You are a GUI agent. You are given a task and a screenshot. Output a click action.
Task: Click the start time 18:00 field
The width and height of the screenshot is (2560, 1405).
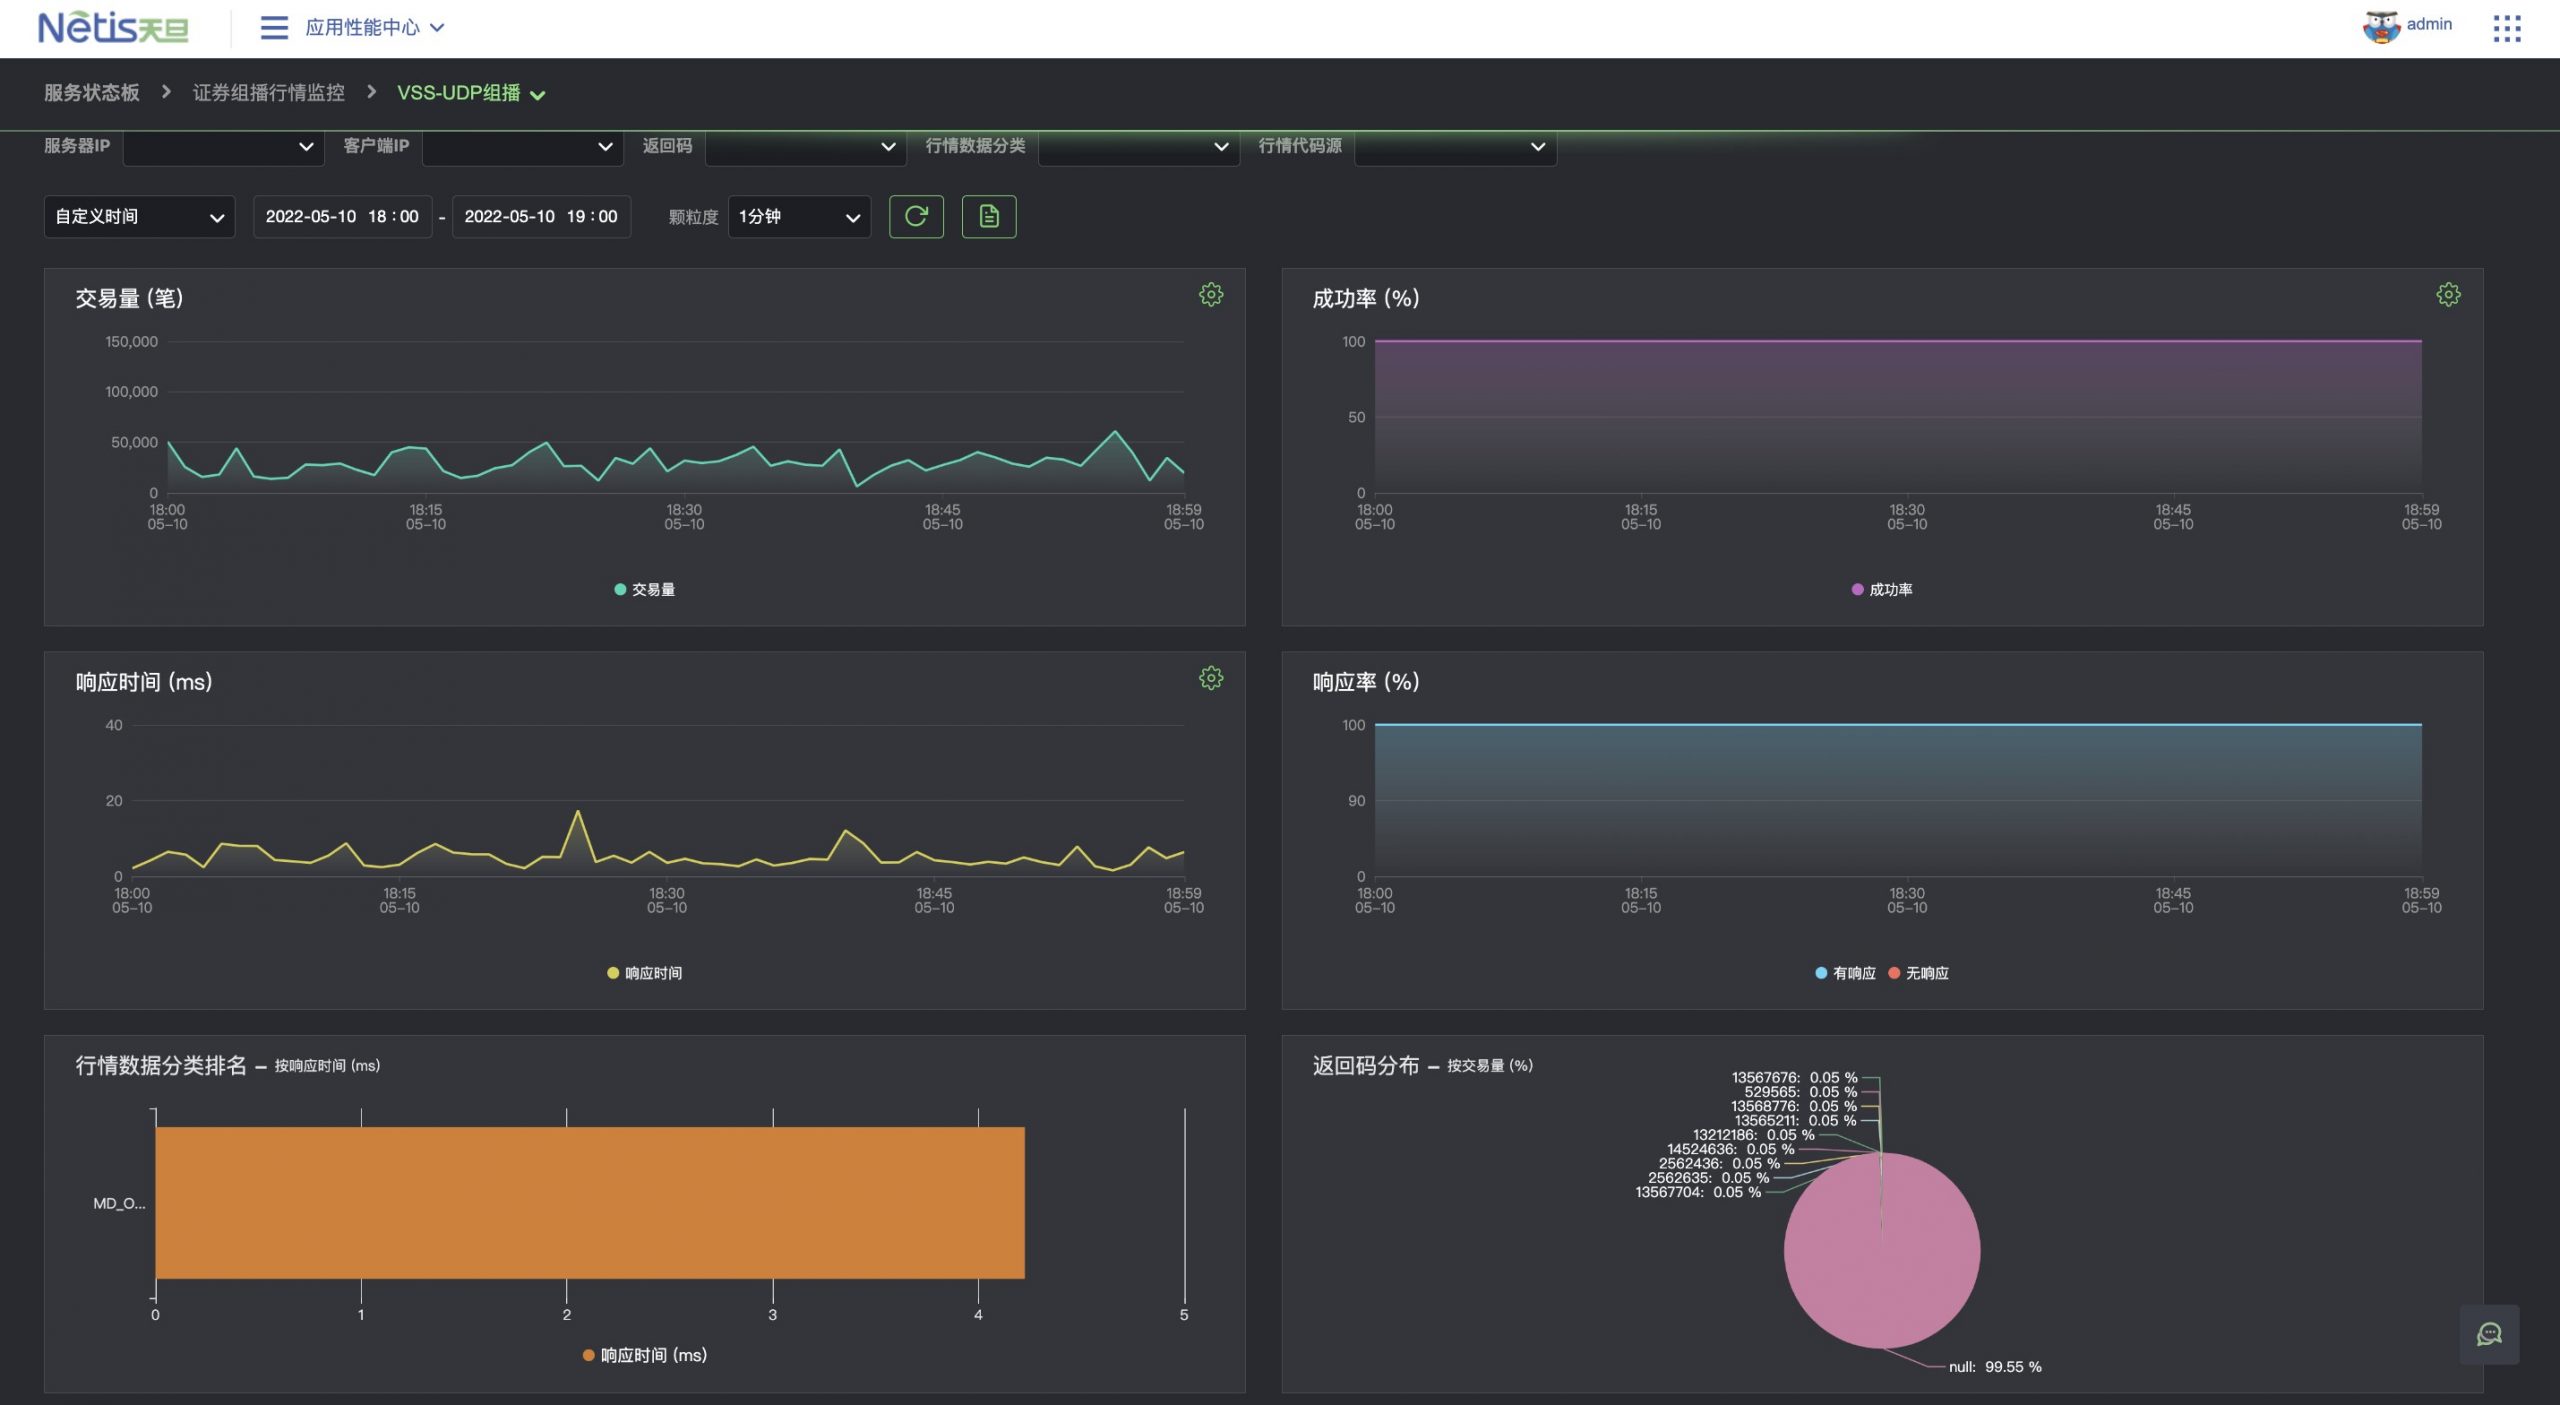click(x=342, y=217)
